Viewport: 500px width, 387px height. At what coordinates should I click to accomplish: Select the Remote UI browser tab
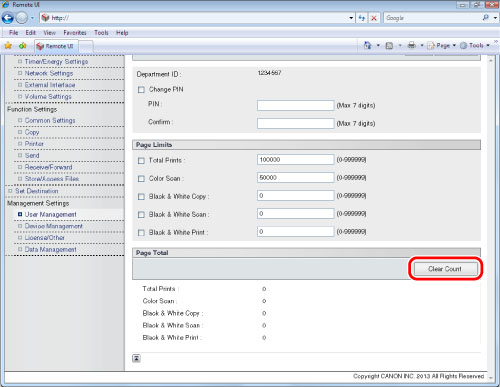pos(56,46)
